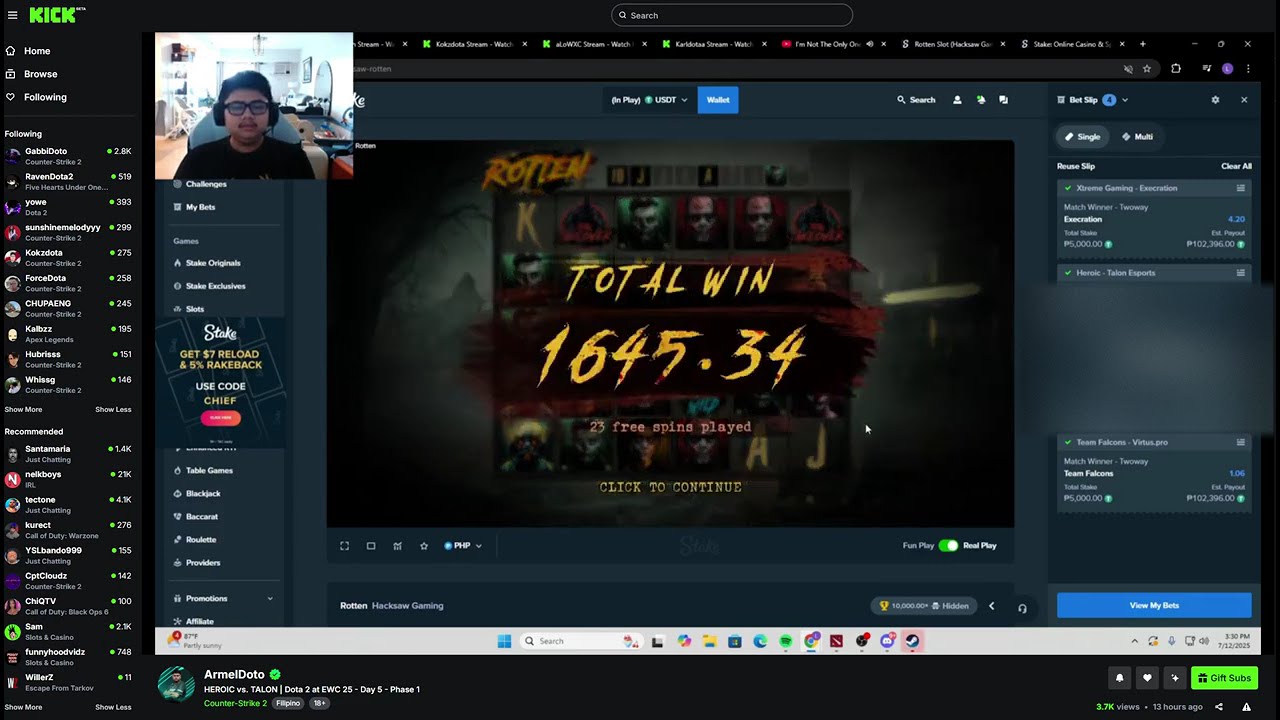The width and height of the screenshot is (1280, 720).
Task: Open the Kick hamburger menu
Action: click(x=12, y=15)
